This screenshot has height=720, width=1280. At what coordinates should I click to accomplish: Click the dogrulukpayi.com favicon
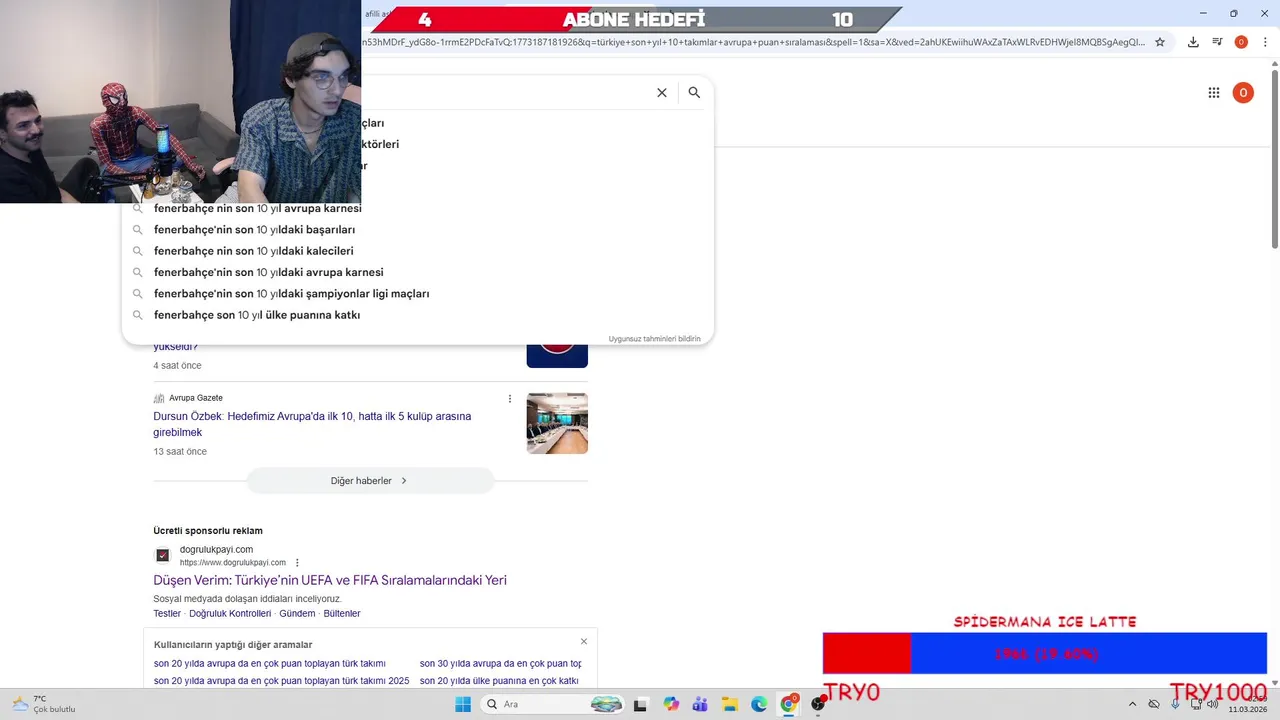[x=163, y=556]
